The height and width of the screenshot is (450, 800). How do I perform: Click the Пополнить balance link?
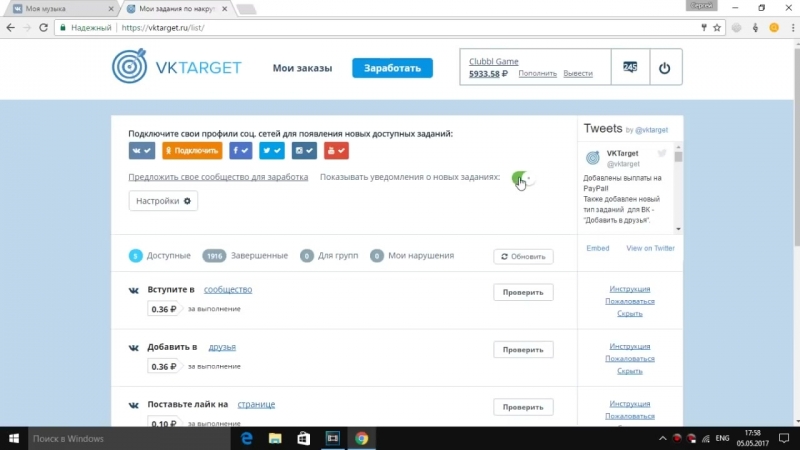537,73
